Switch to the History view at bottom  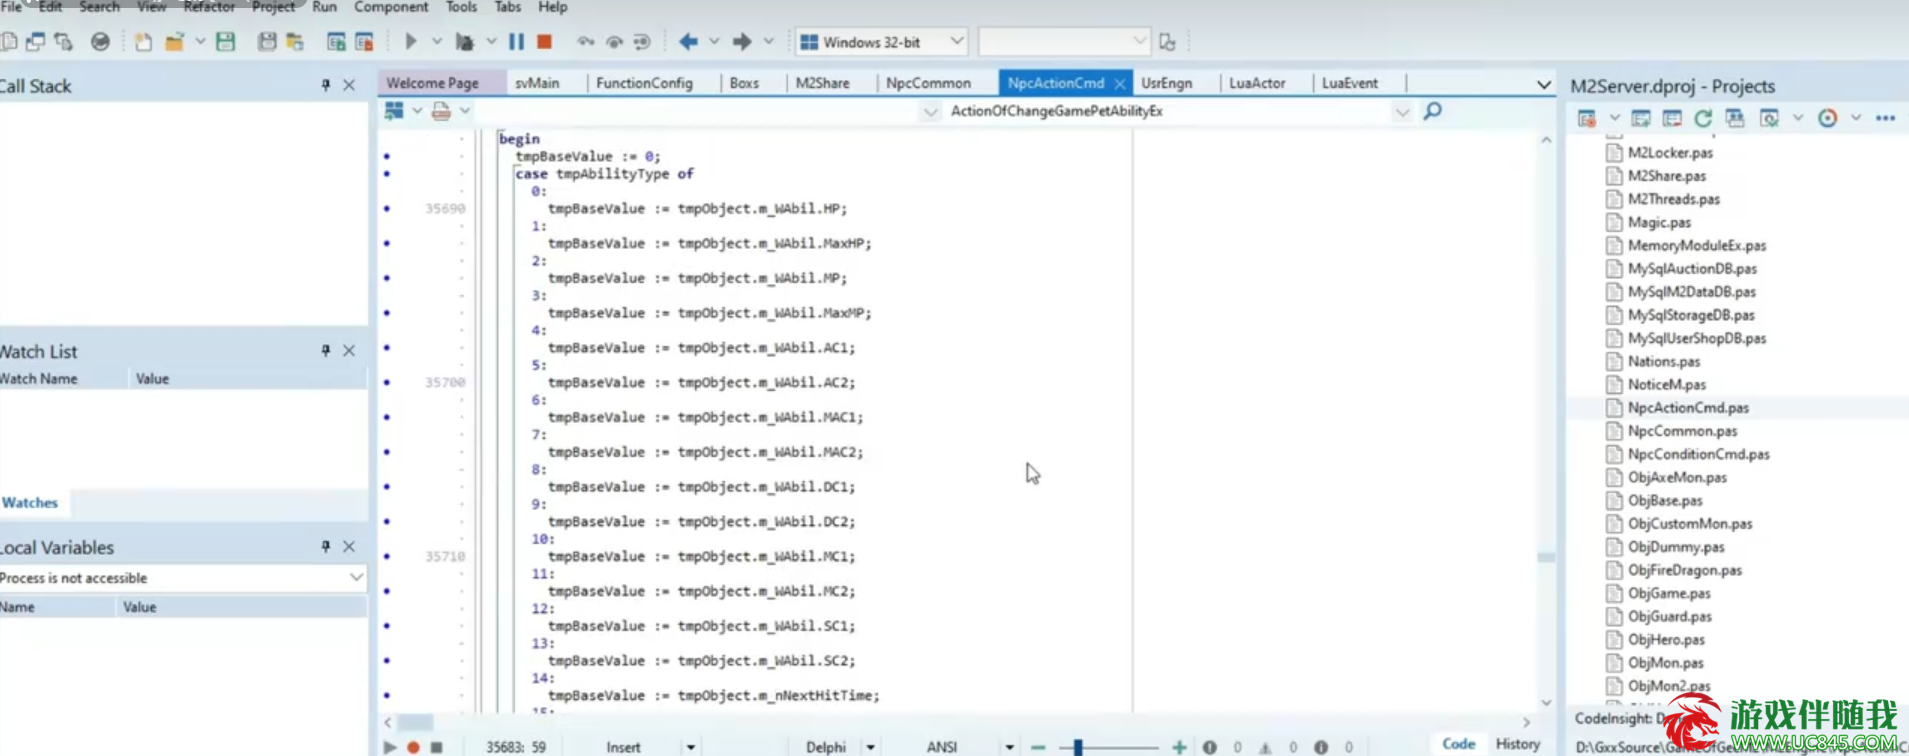1517,744
